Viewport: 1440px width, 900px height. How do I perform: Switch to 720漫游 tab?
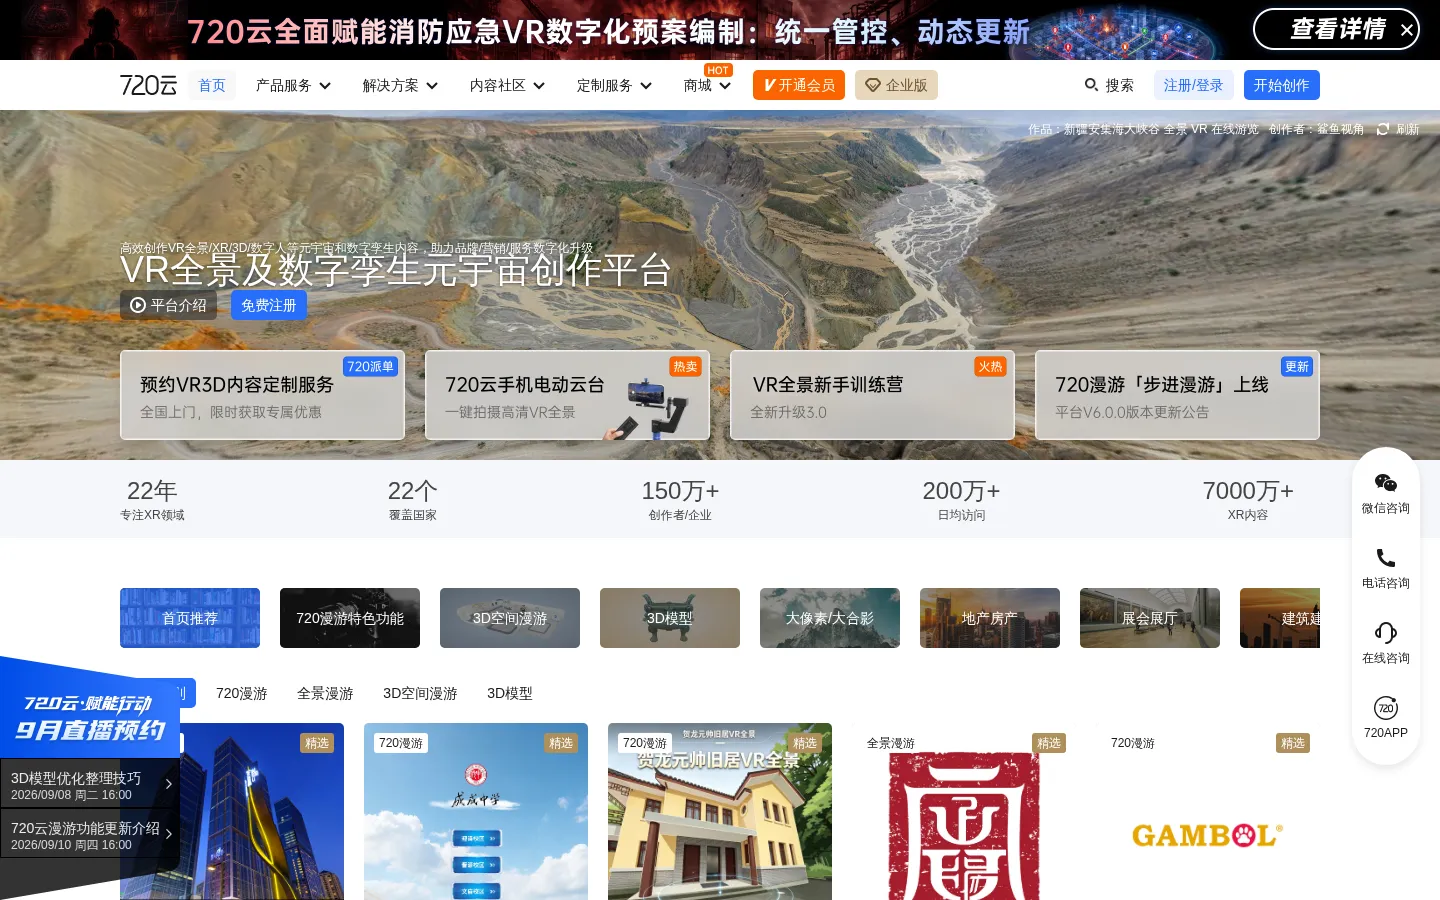pos(242,693)
